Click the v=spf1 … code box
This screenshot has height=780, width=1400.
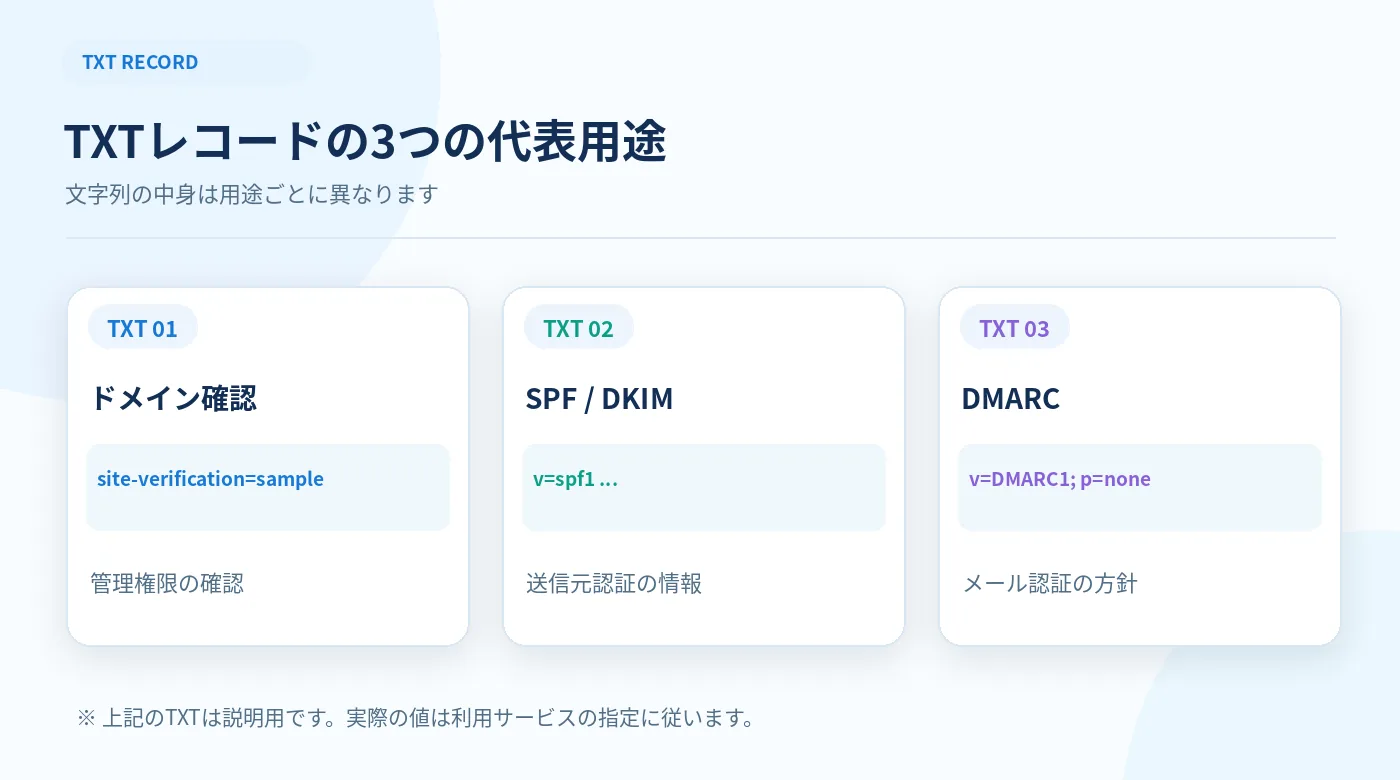click(x=704, y=487)
